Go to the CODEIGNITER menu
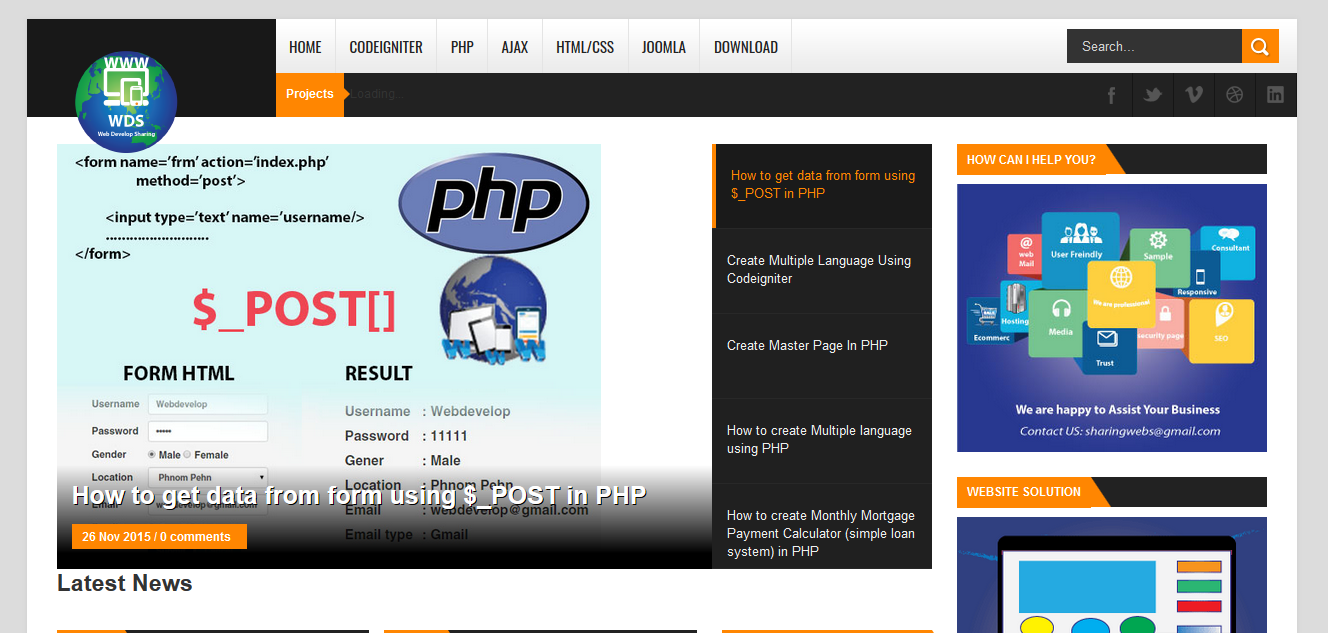Viewport: 1328px width, 633px height. (x=386, y=47)
